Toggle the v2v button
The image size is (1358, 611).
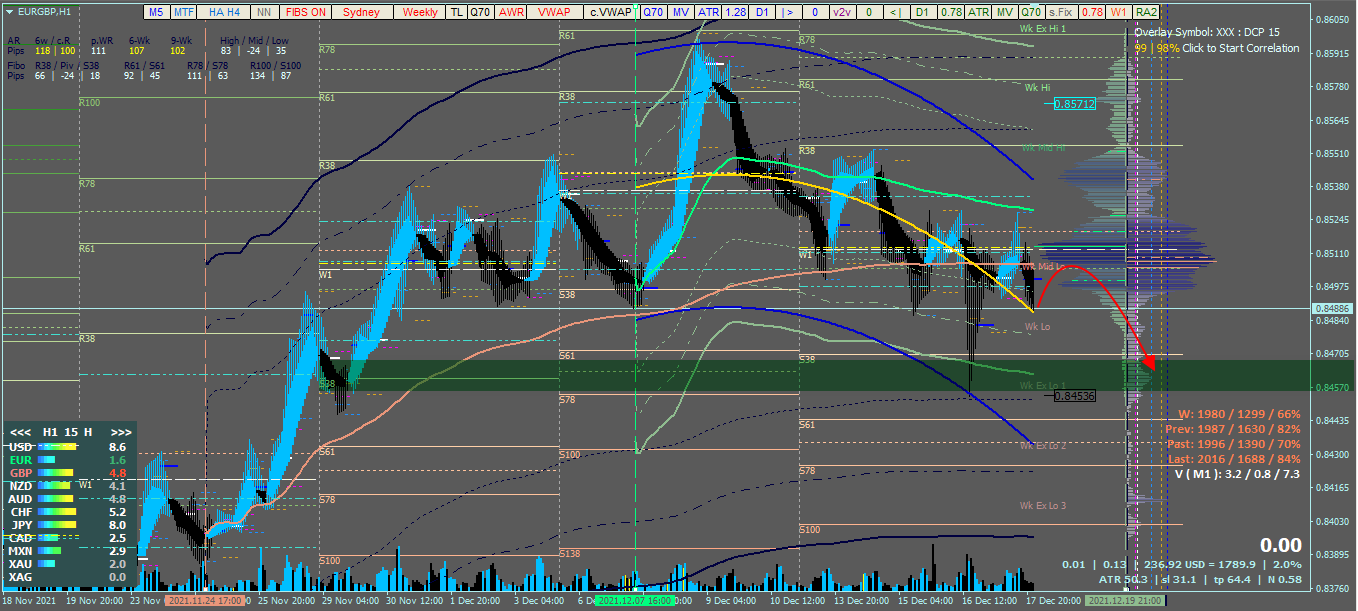tap(842, 12)
